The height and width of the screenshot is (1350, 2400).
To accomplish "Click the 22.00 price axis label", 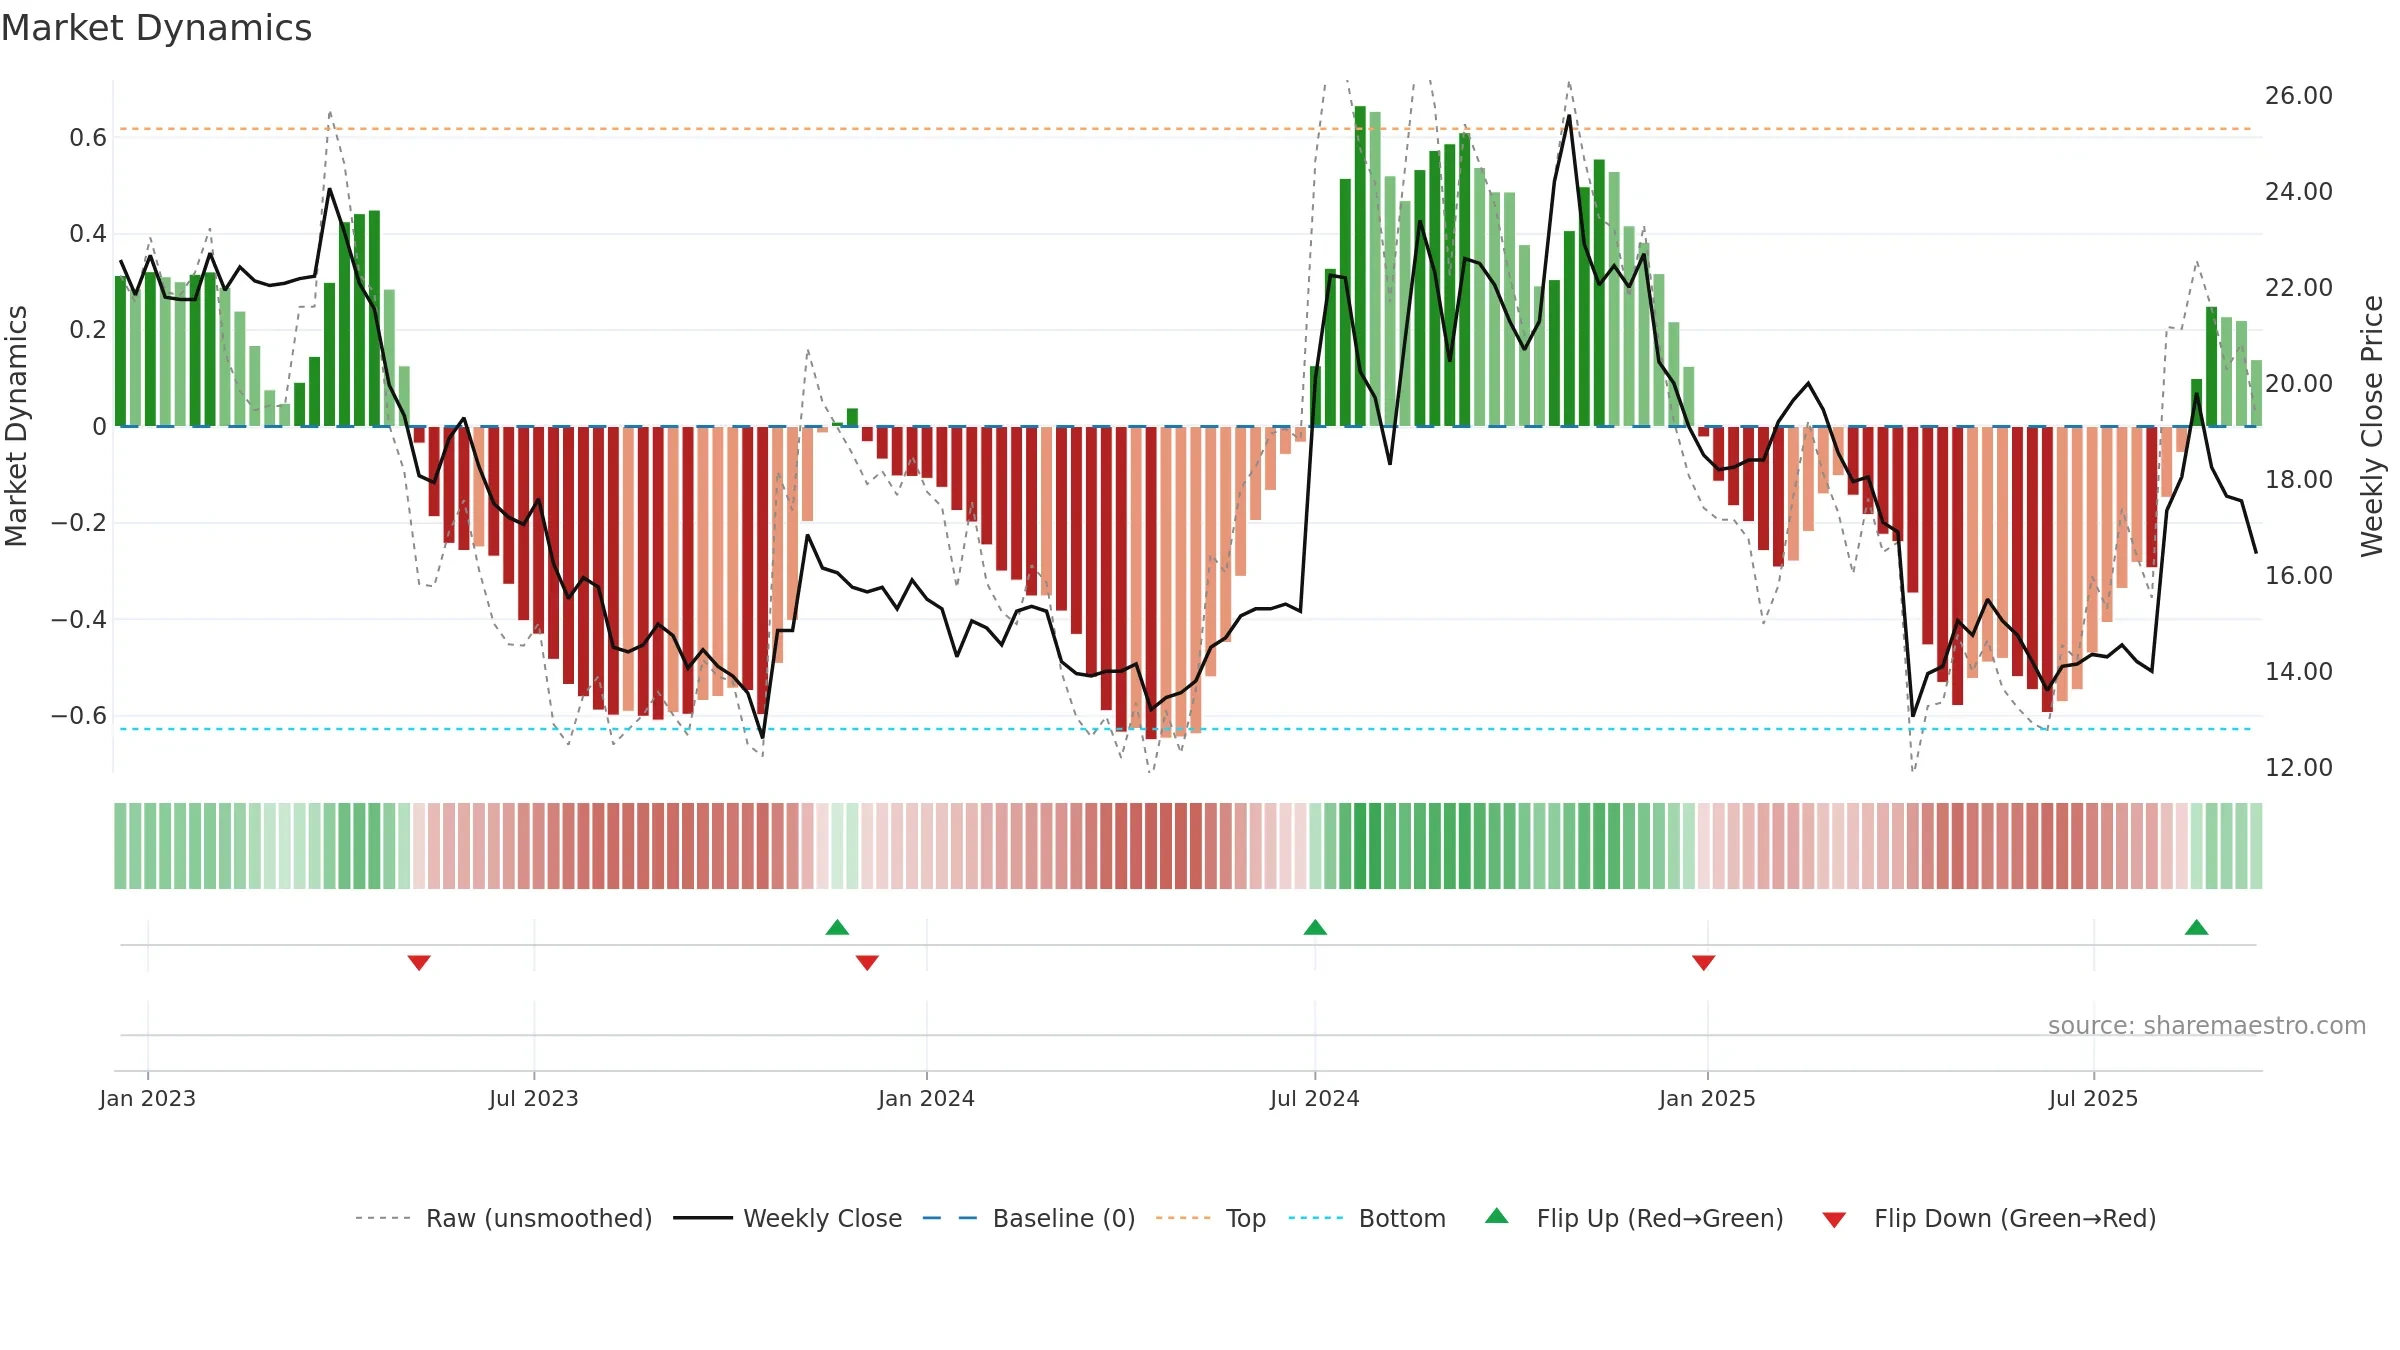I will coord(2299,288).
